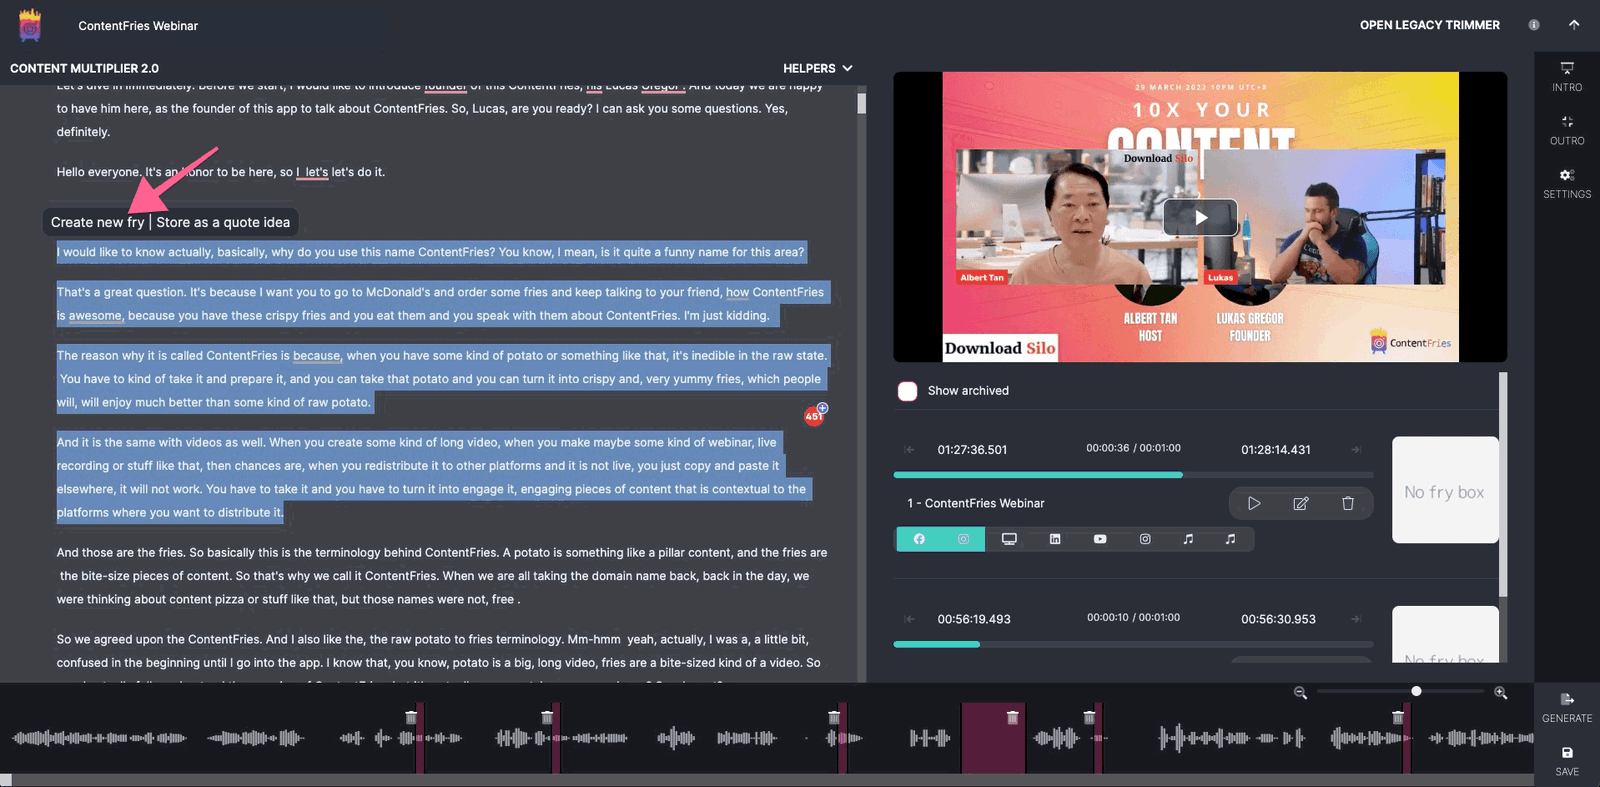
Task: Click paragraph starting "Hello everyone"
Action: click(x=221, y=172)
